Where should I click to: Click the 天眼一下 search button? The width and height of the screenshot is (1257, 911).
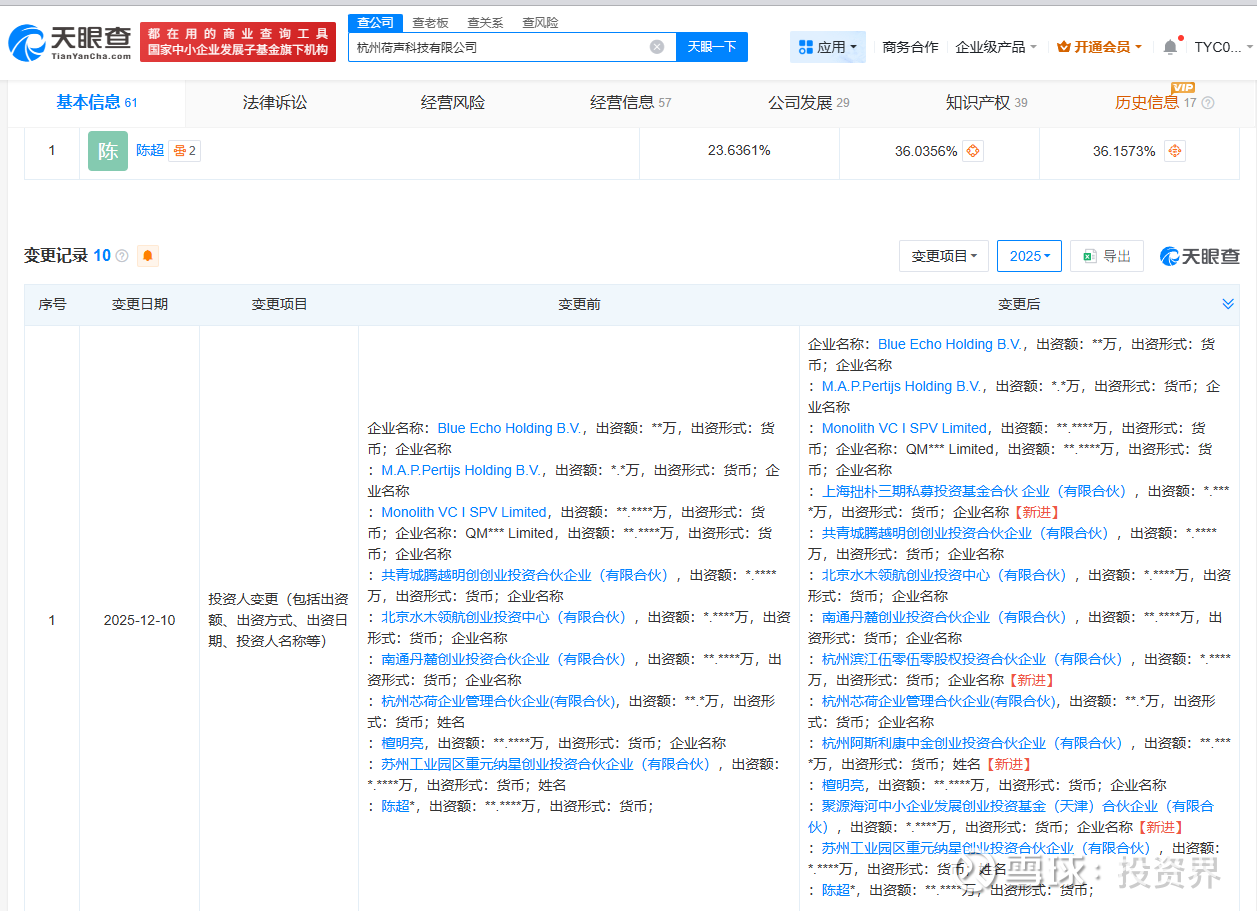click(712, 47)
